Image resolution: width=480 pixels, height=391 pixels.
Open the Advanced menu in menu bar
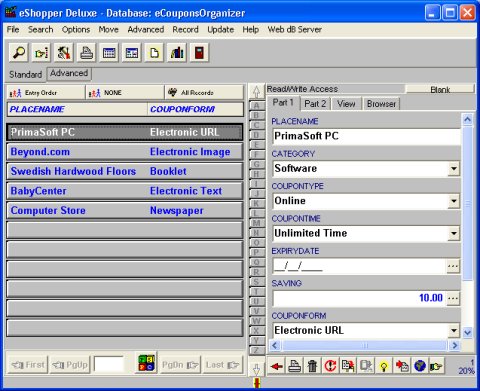(x=146, y=30)
